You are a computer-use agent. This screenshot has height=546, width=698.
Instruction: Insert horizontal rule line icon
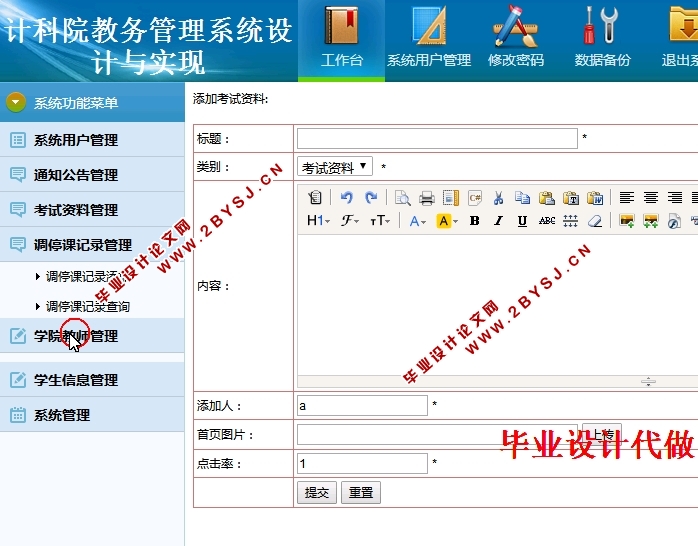click(x=571, y=221)
